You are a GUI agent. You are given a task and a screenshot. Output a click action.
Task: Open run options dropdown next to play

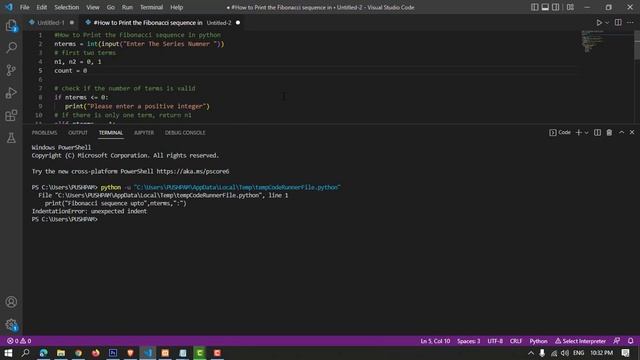607,23
